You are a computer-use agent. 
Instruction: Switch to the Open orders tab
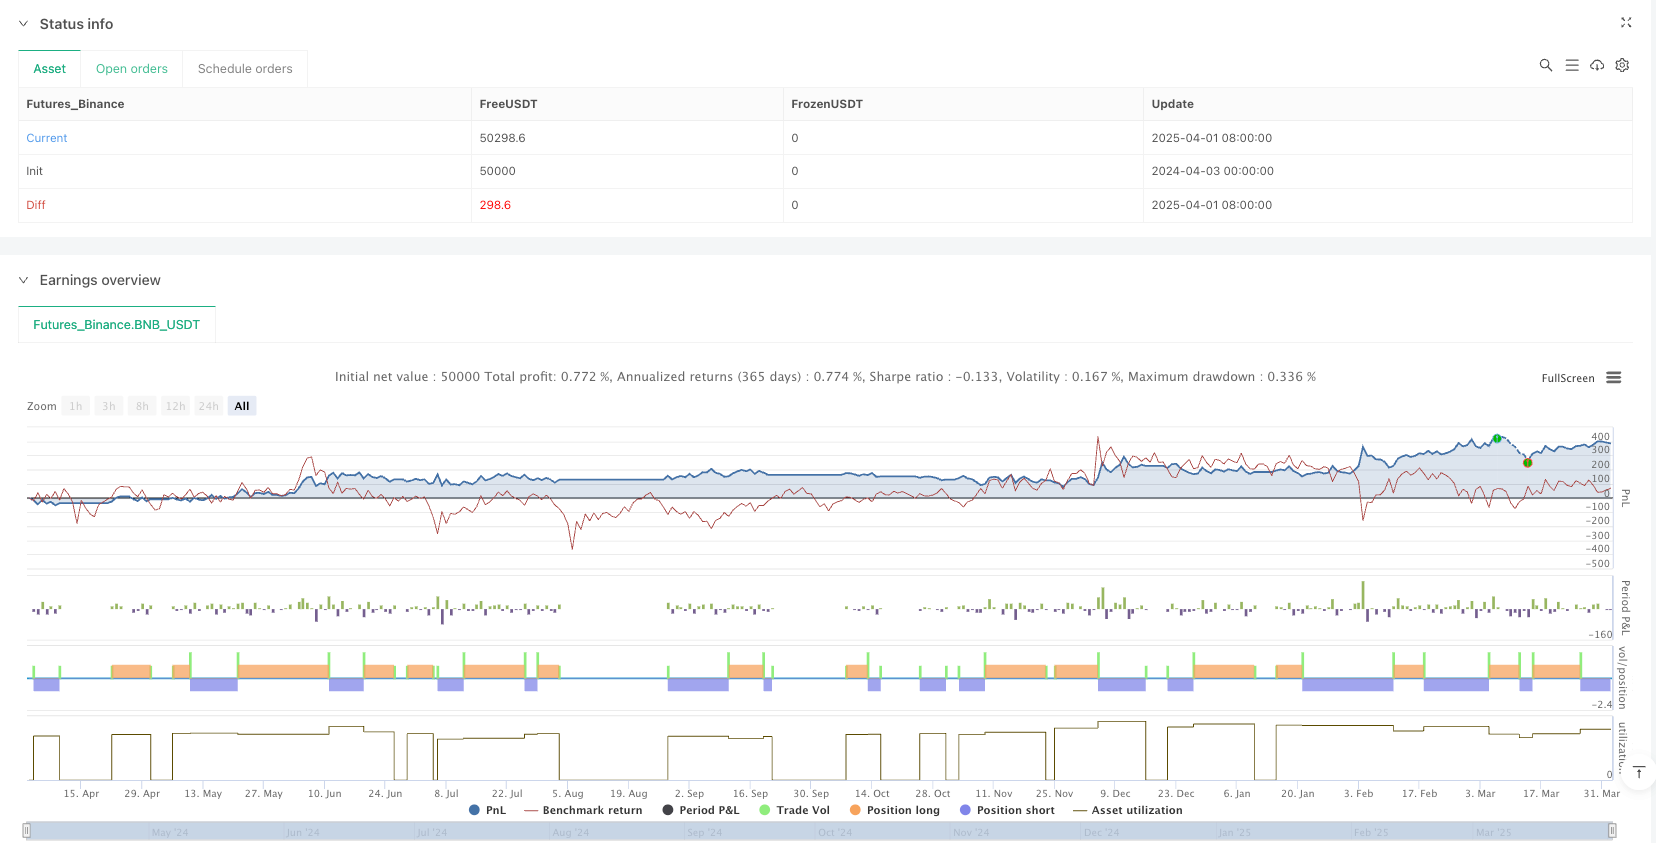(131, 69)
